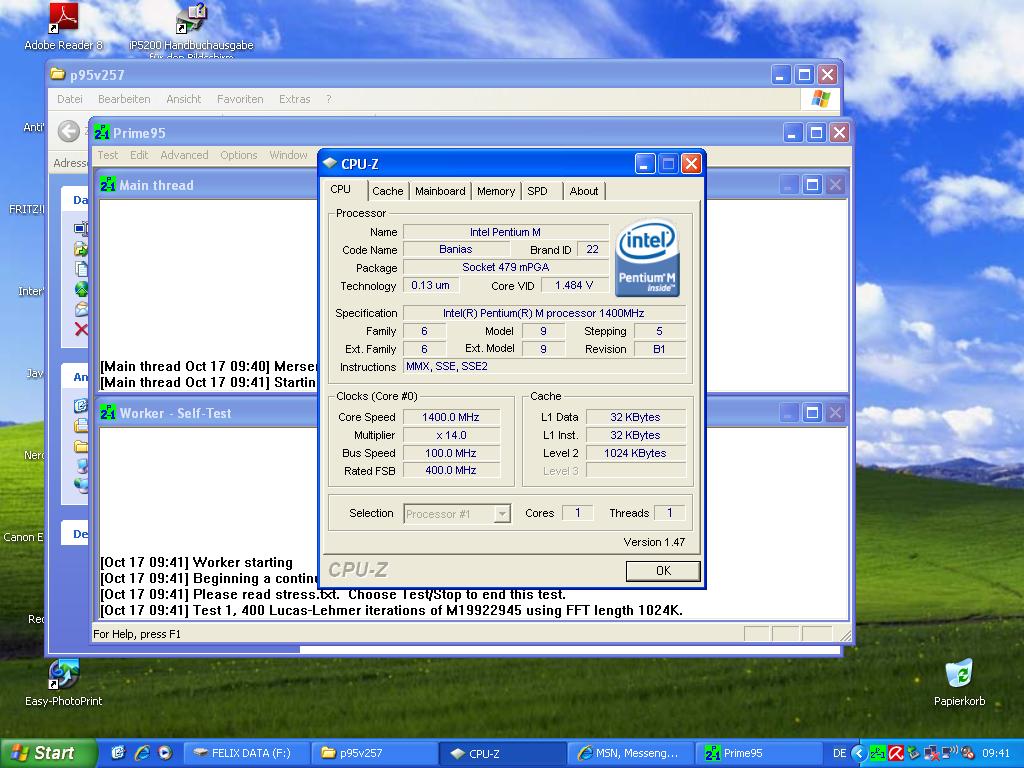Open Extras menu in Explorer
Image resolution: width=1024 pixels, height=768 pixels.
click(295, 99)
